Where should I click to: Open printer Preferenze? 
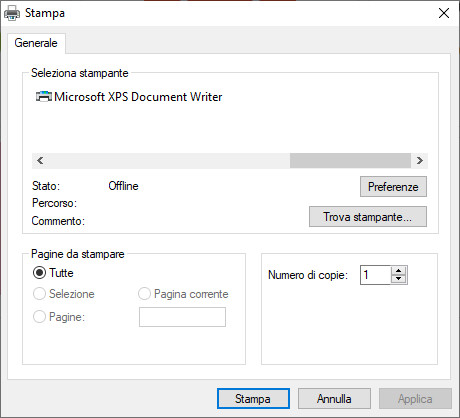393,187
